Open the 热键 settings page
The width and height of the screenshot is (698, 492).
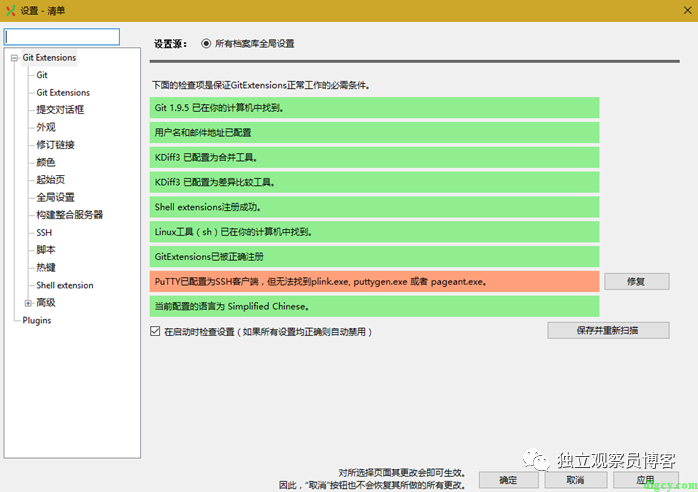(45, 268)
